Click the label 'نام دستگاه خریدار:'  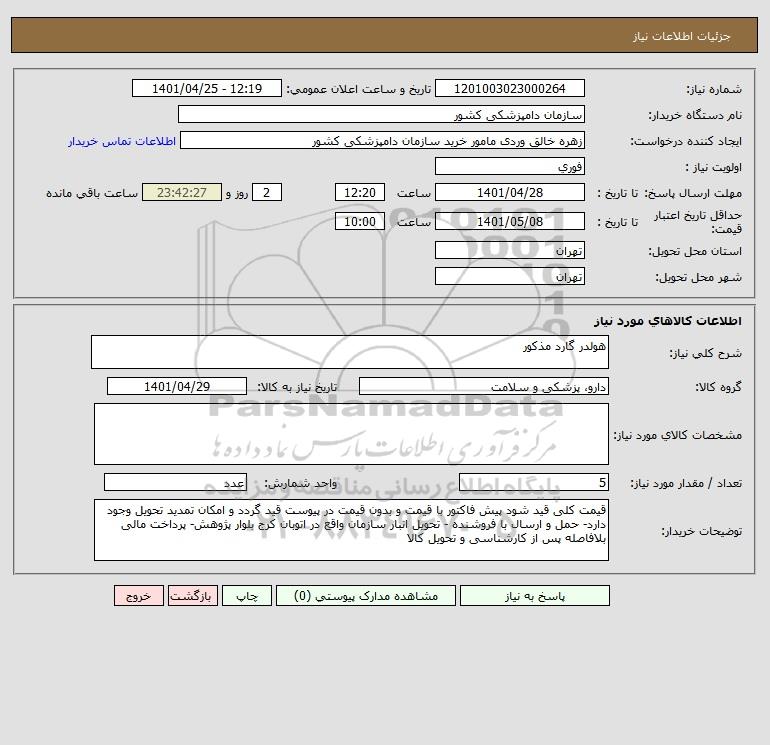point(695,115)
